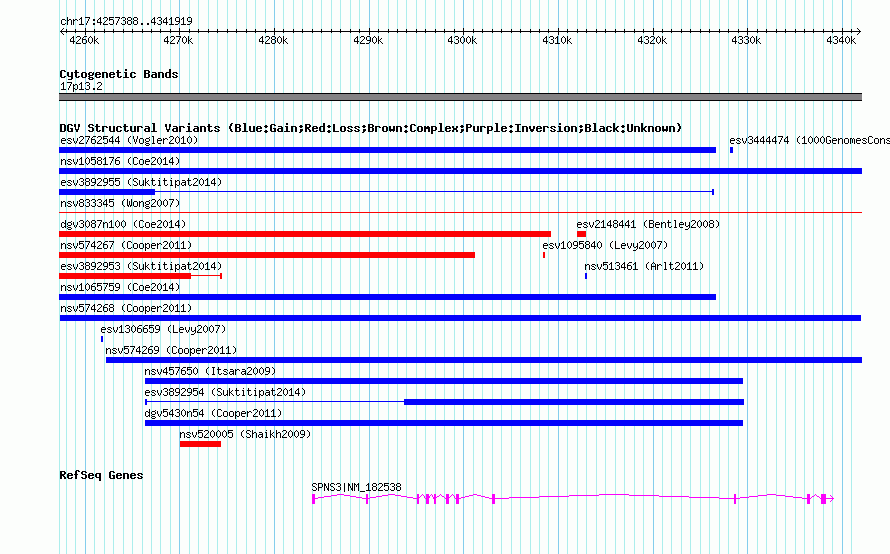Click the SPNS3 gene arrow end
The image size is (890, 554).
pyautogui.click(x=831, y=499)
